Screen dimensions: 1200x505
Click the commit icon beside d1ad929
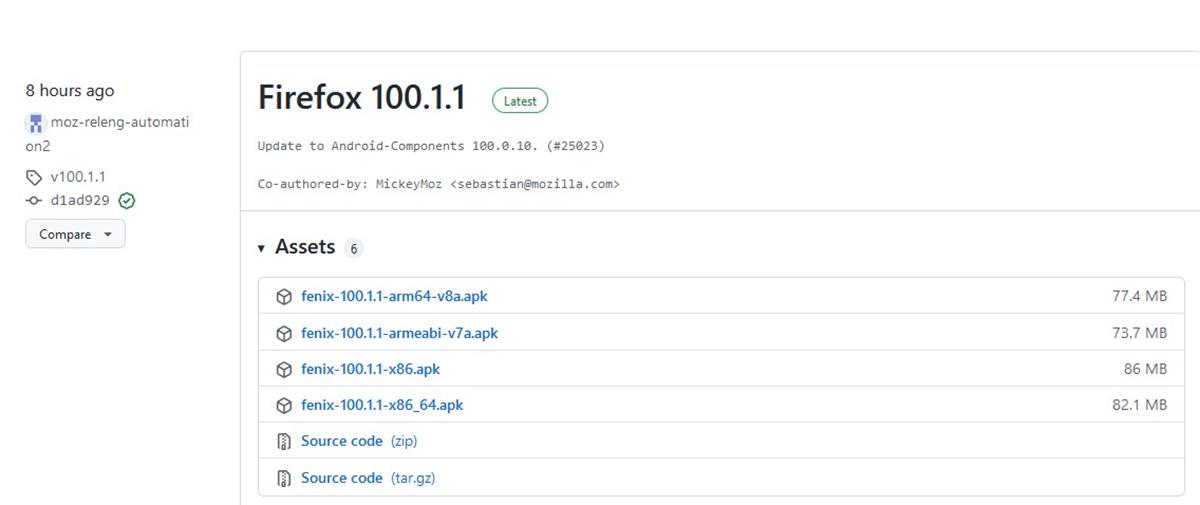point(35,200)
